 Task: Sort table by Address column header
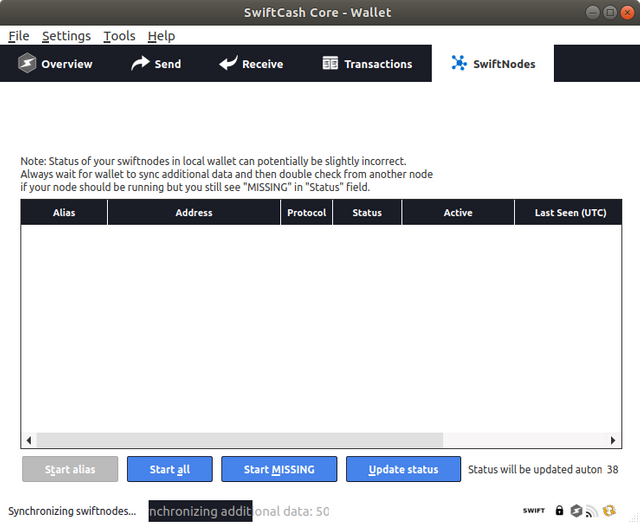coord(194,212)
